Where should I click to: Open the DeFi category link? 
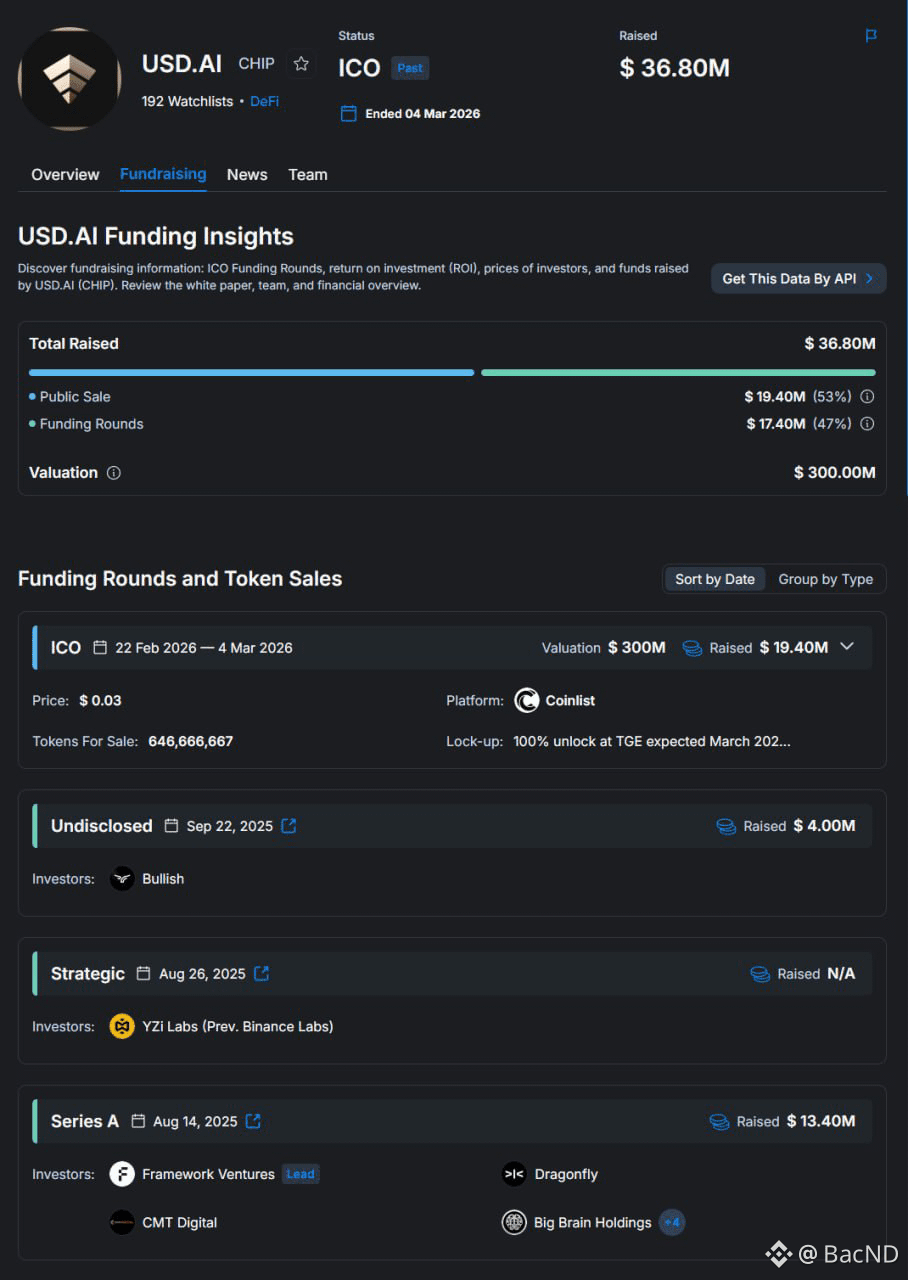pos(264,101)
